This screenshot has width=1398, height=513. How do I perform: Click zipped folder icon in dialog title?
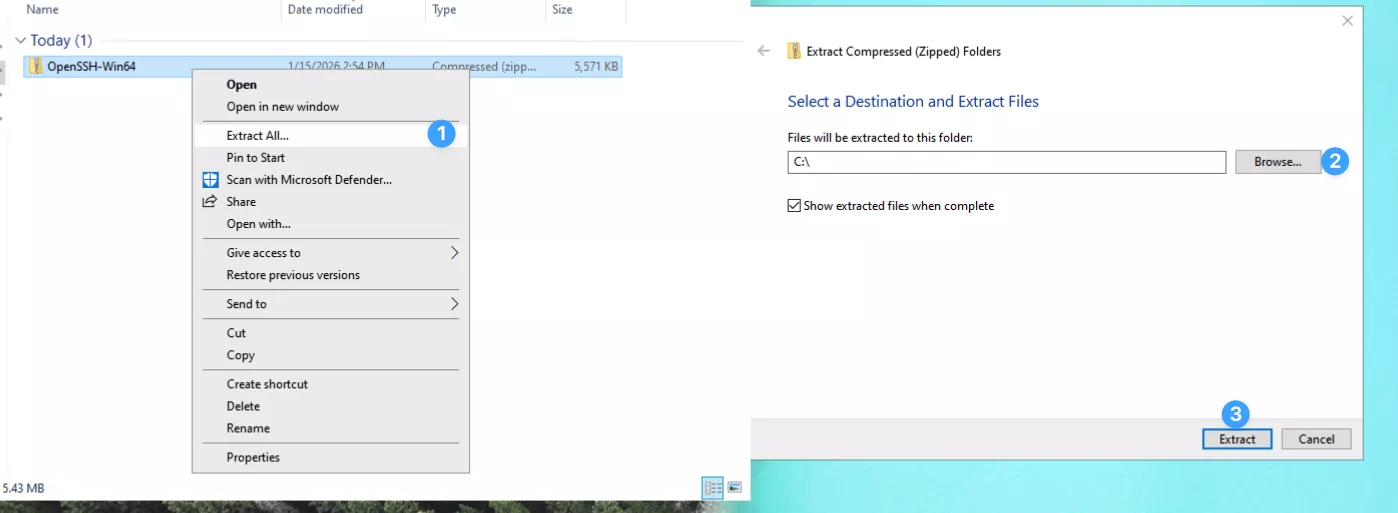point(794,51)
